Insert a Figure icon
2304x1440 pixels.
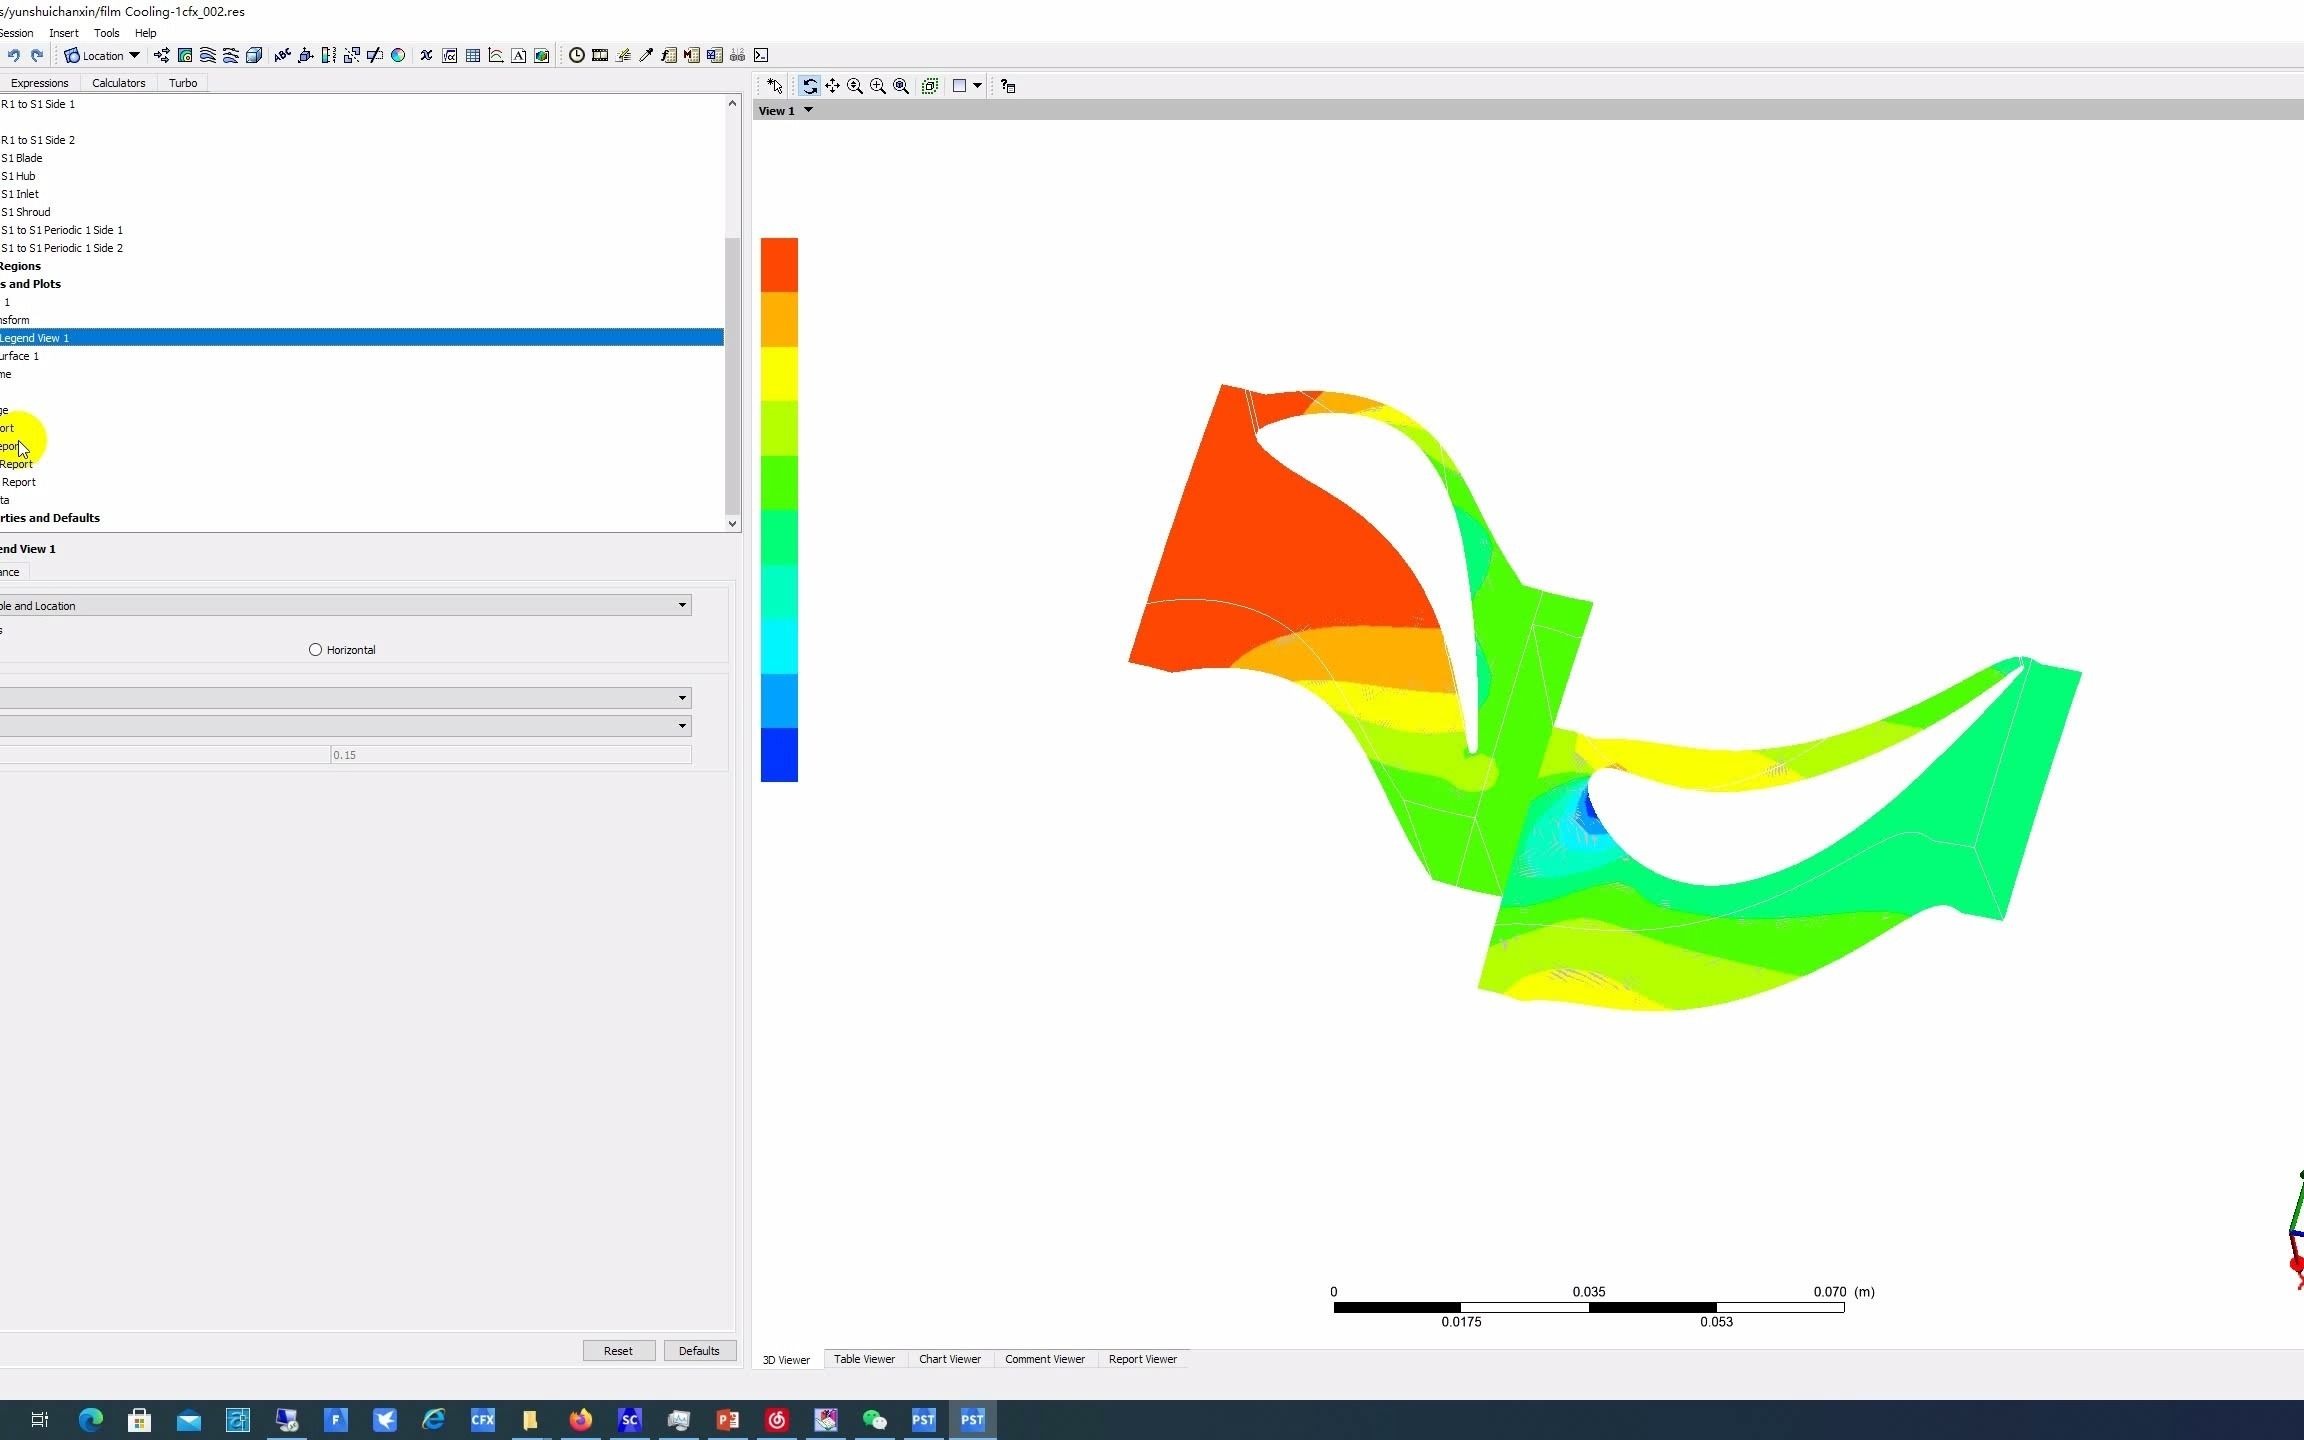[x=542, y=56]
